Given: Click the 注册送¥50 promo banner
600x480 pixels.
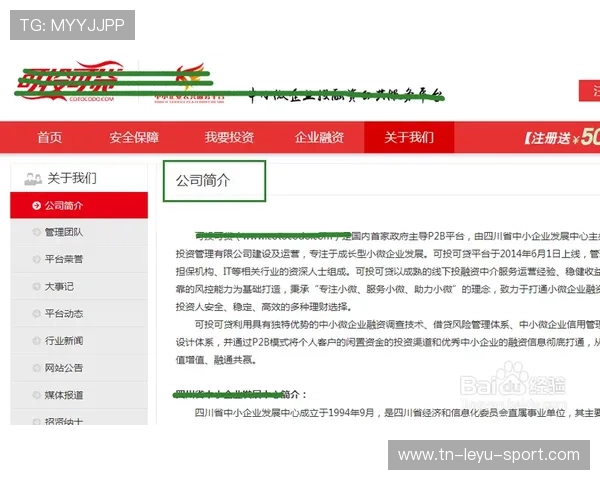Looking at the screenshot, I should (x=562, y=137).
